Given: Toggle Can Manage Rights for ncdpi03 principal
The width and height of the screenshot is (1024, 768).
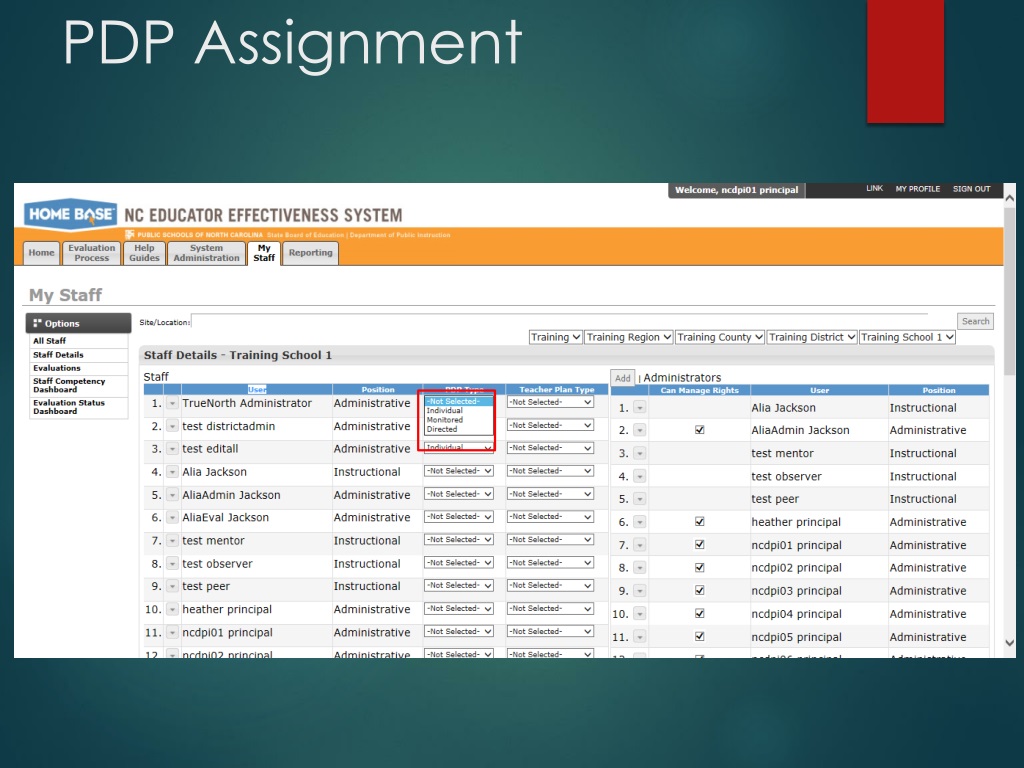Looking at the screenshot, I should coord(699,591).
